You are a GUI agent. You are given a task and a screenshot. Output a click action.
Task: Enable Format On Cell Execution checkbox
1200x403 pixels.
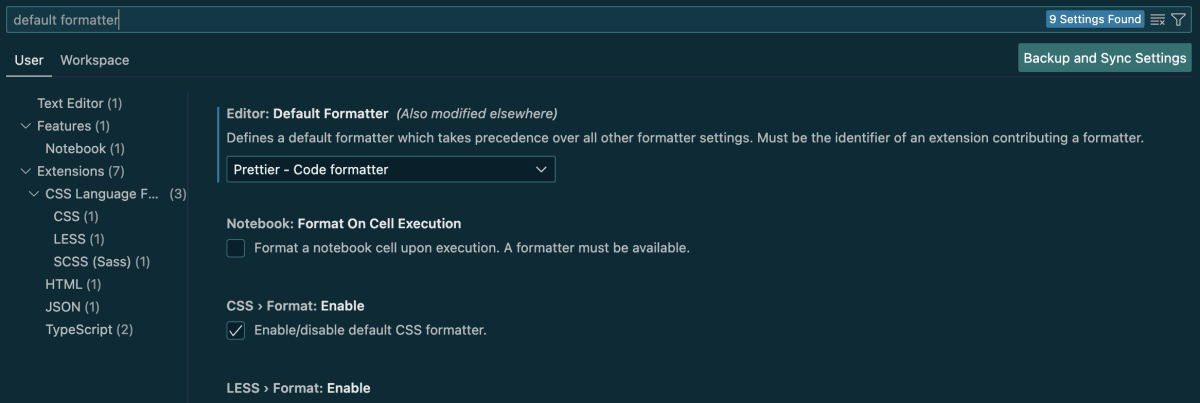point(236,248)
